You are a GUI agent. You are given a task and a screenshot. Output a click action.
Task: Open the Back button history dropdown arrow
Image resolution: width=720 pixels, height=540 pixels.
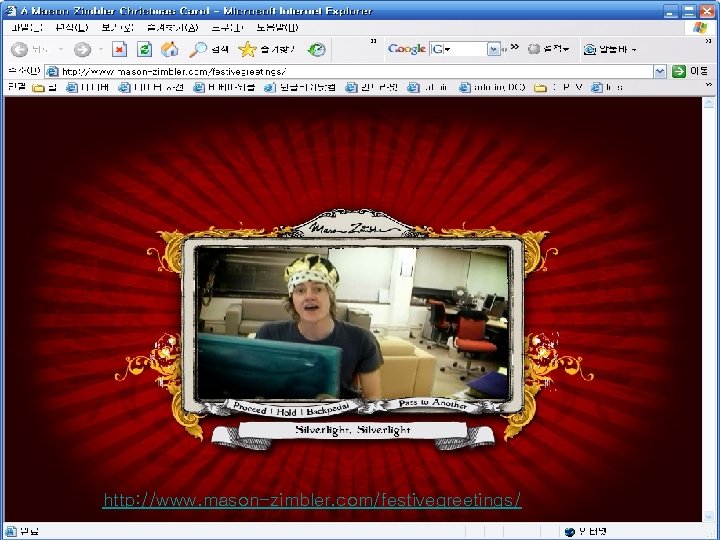[61, 49]
